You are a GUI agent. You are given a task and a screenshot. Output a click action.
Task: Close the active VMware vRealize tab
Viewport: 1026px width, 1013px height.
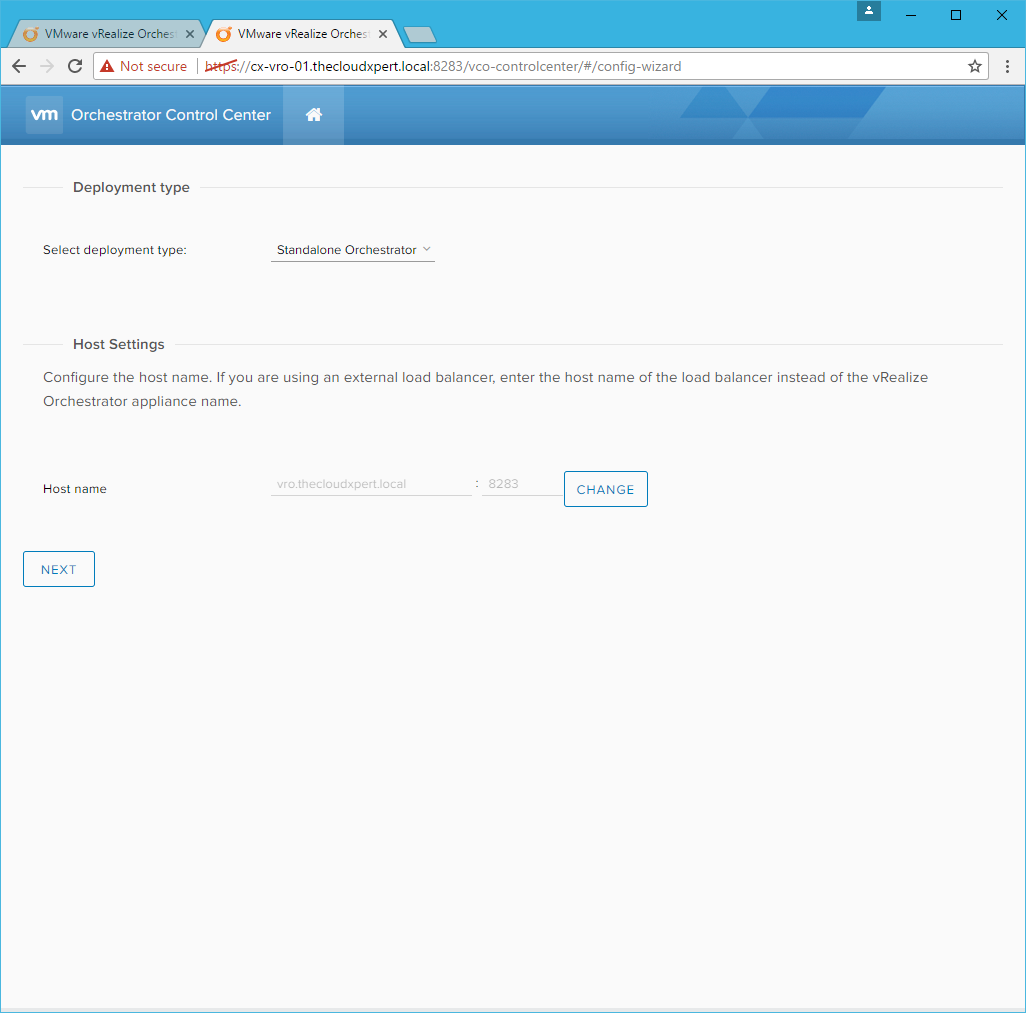pos(383,34)
